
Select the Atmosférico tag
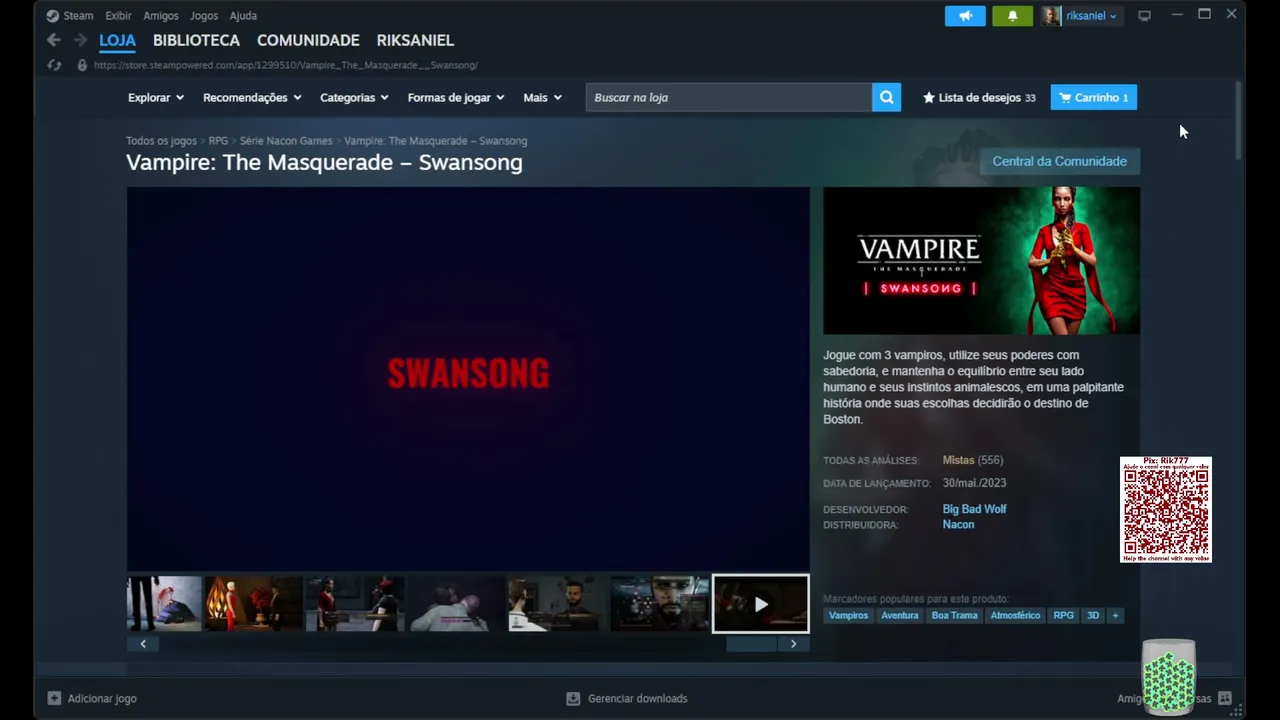[1015, 615]
